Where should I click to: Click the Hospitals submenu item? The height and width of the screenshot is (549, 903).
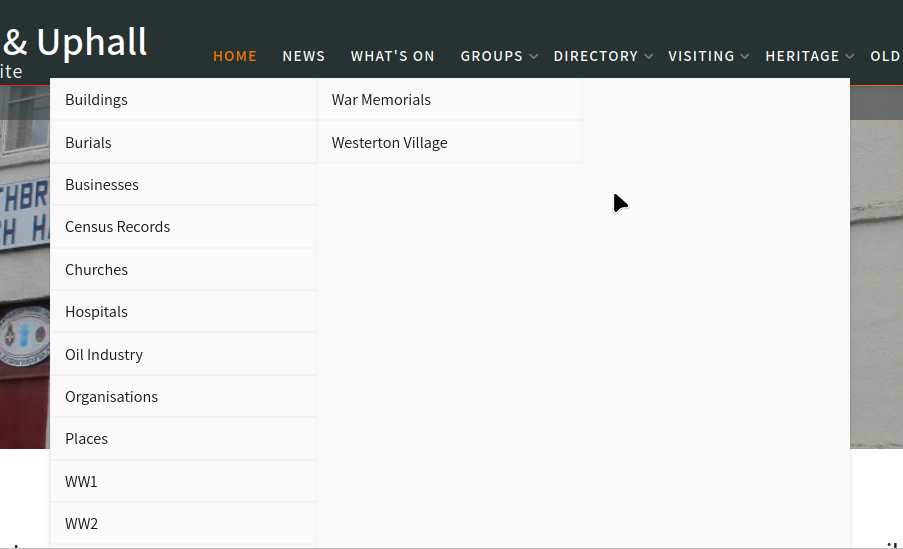[96, 312]
